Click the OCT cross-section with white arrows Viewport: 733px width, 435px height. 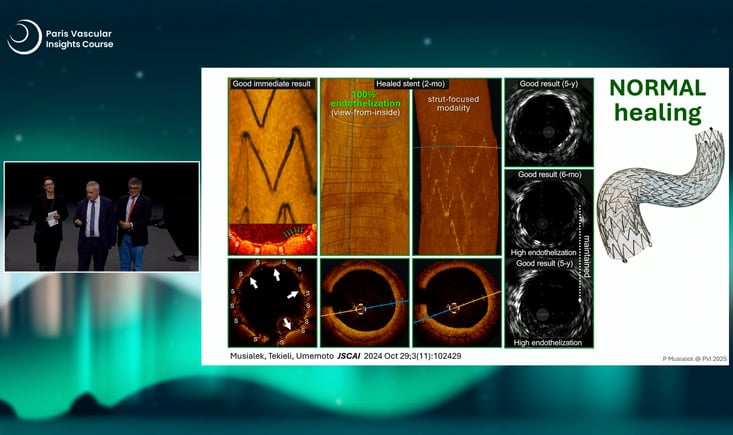pyautogui.click(x=272, y=302)
